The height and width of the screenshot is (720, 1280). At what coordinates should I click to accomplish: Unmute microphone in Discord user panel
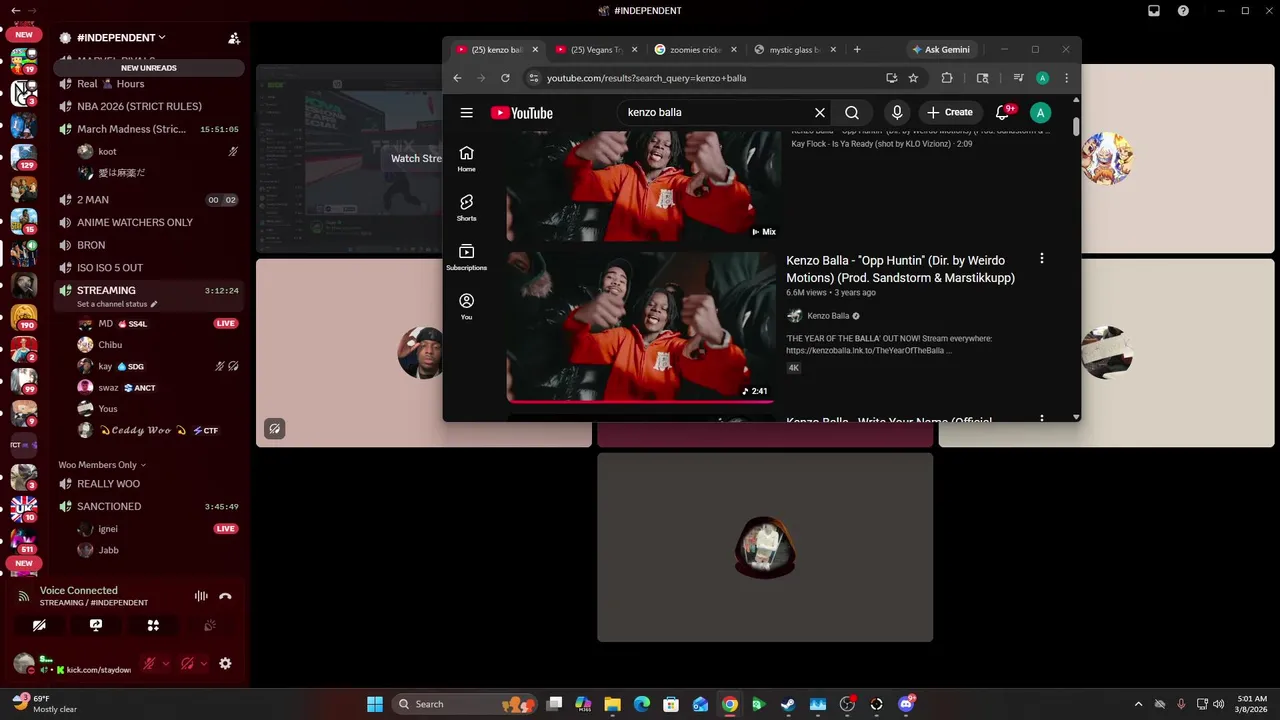coord(149,663)
